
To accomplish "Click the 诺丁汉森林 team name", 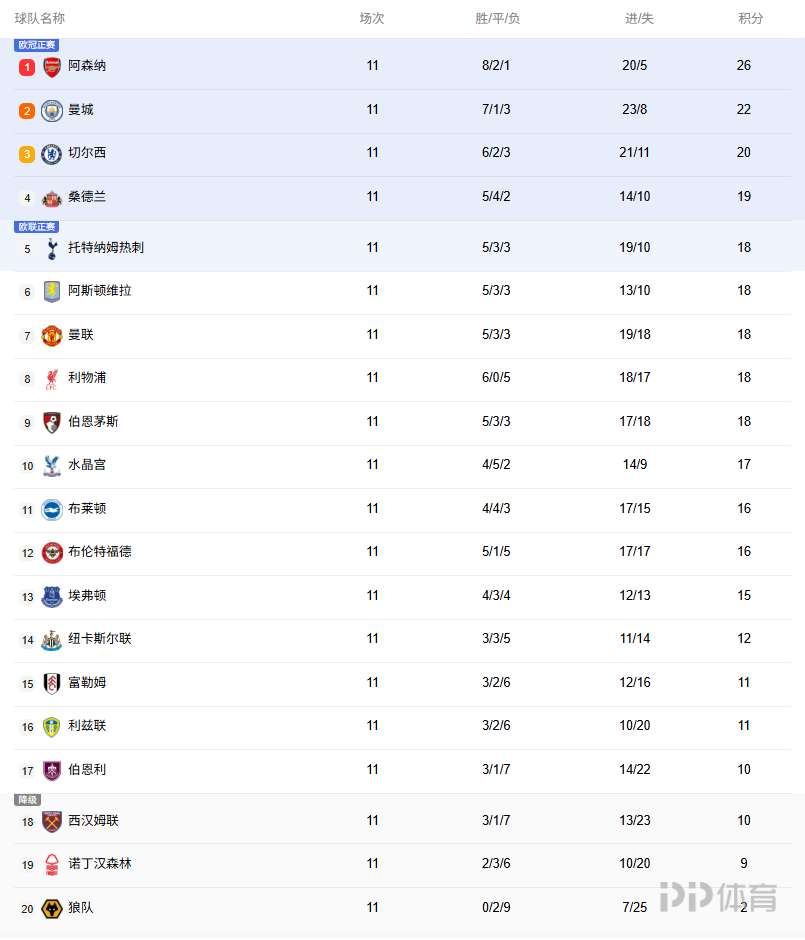I will 99,864.
